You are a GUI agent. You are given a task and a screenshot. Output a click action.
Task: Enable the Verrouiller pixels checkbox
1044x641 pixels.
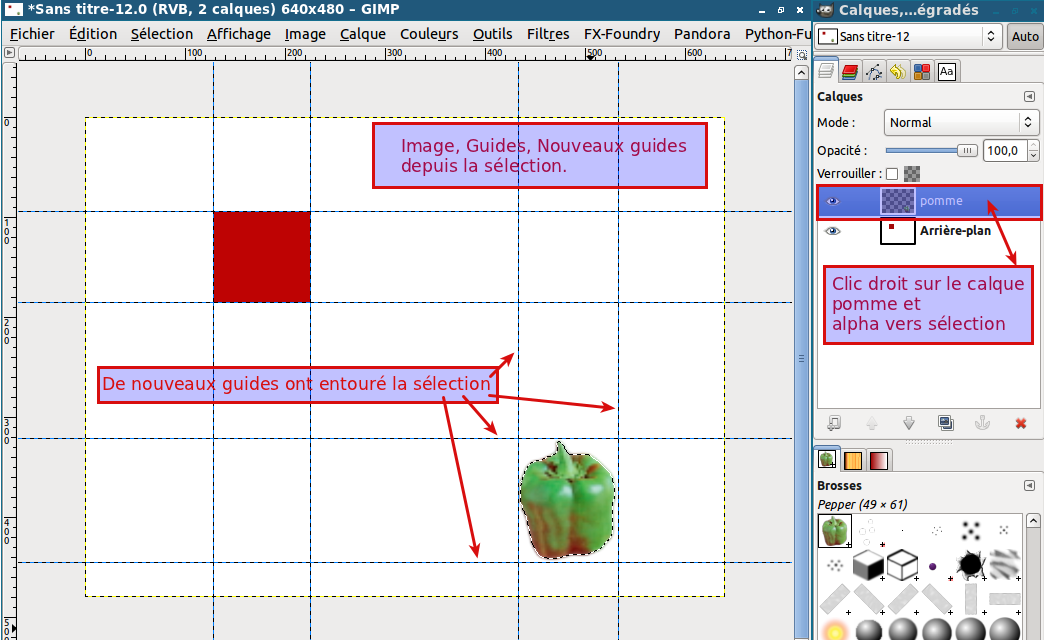pyautogui.click(x=892, y=174)
